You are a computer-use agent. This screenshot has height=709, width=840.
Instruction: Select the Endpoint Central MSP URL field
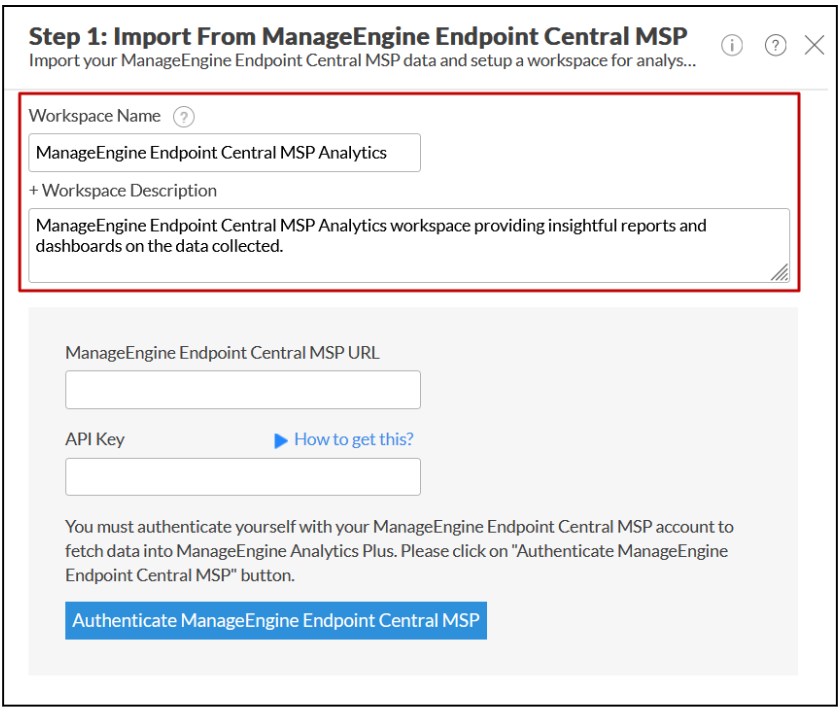point(243,390)
